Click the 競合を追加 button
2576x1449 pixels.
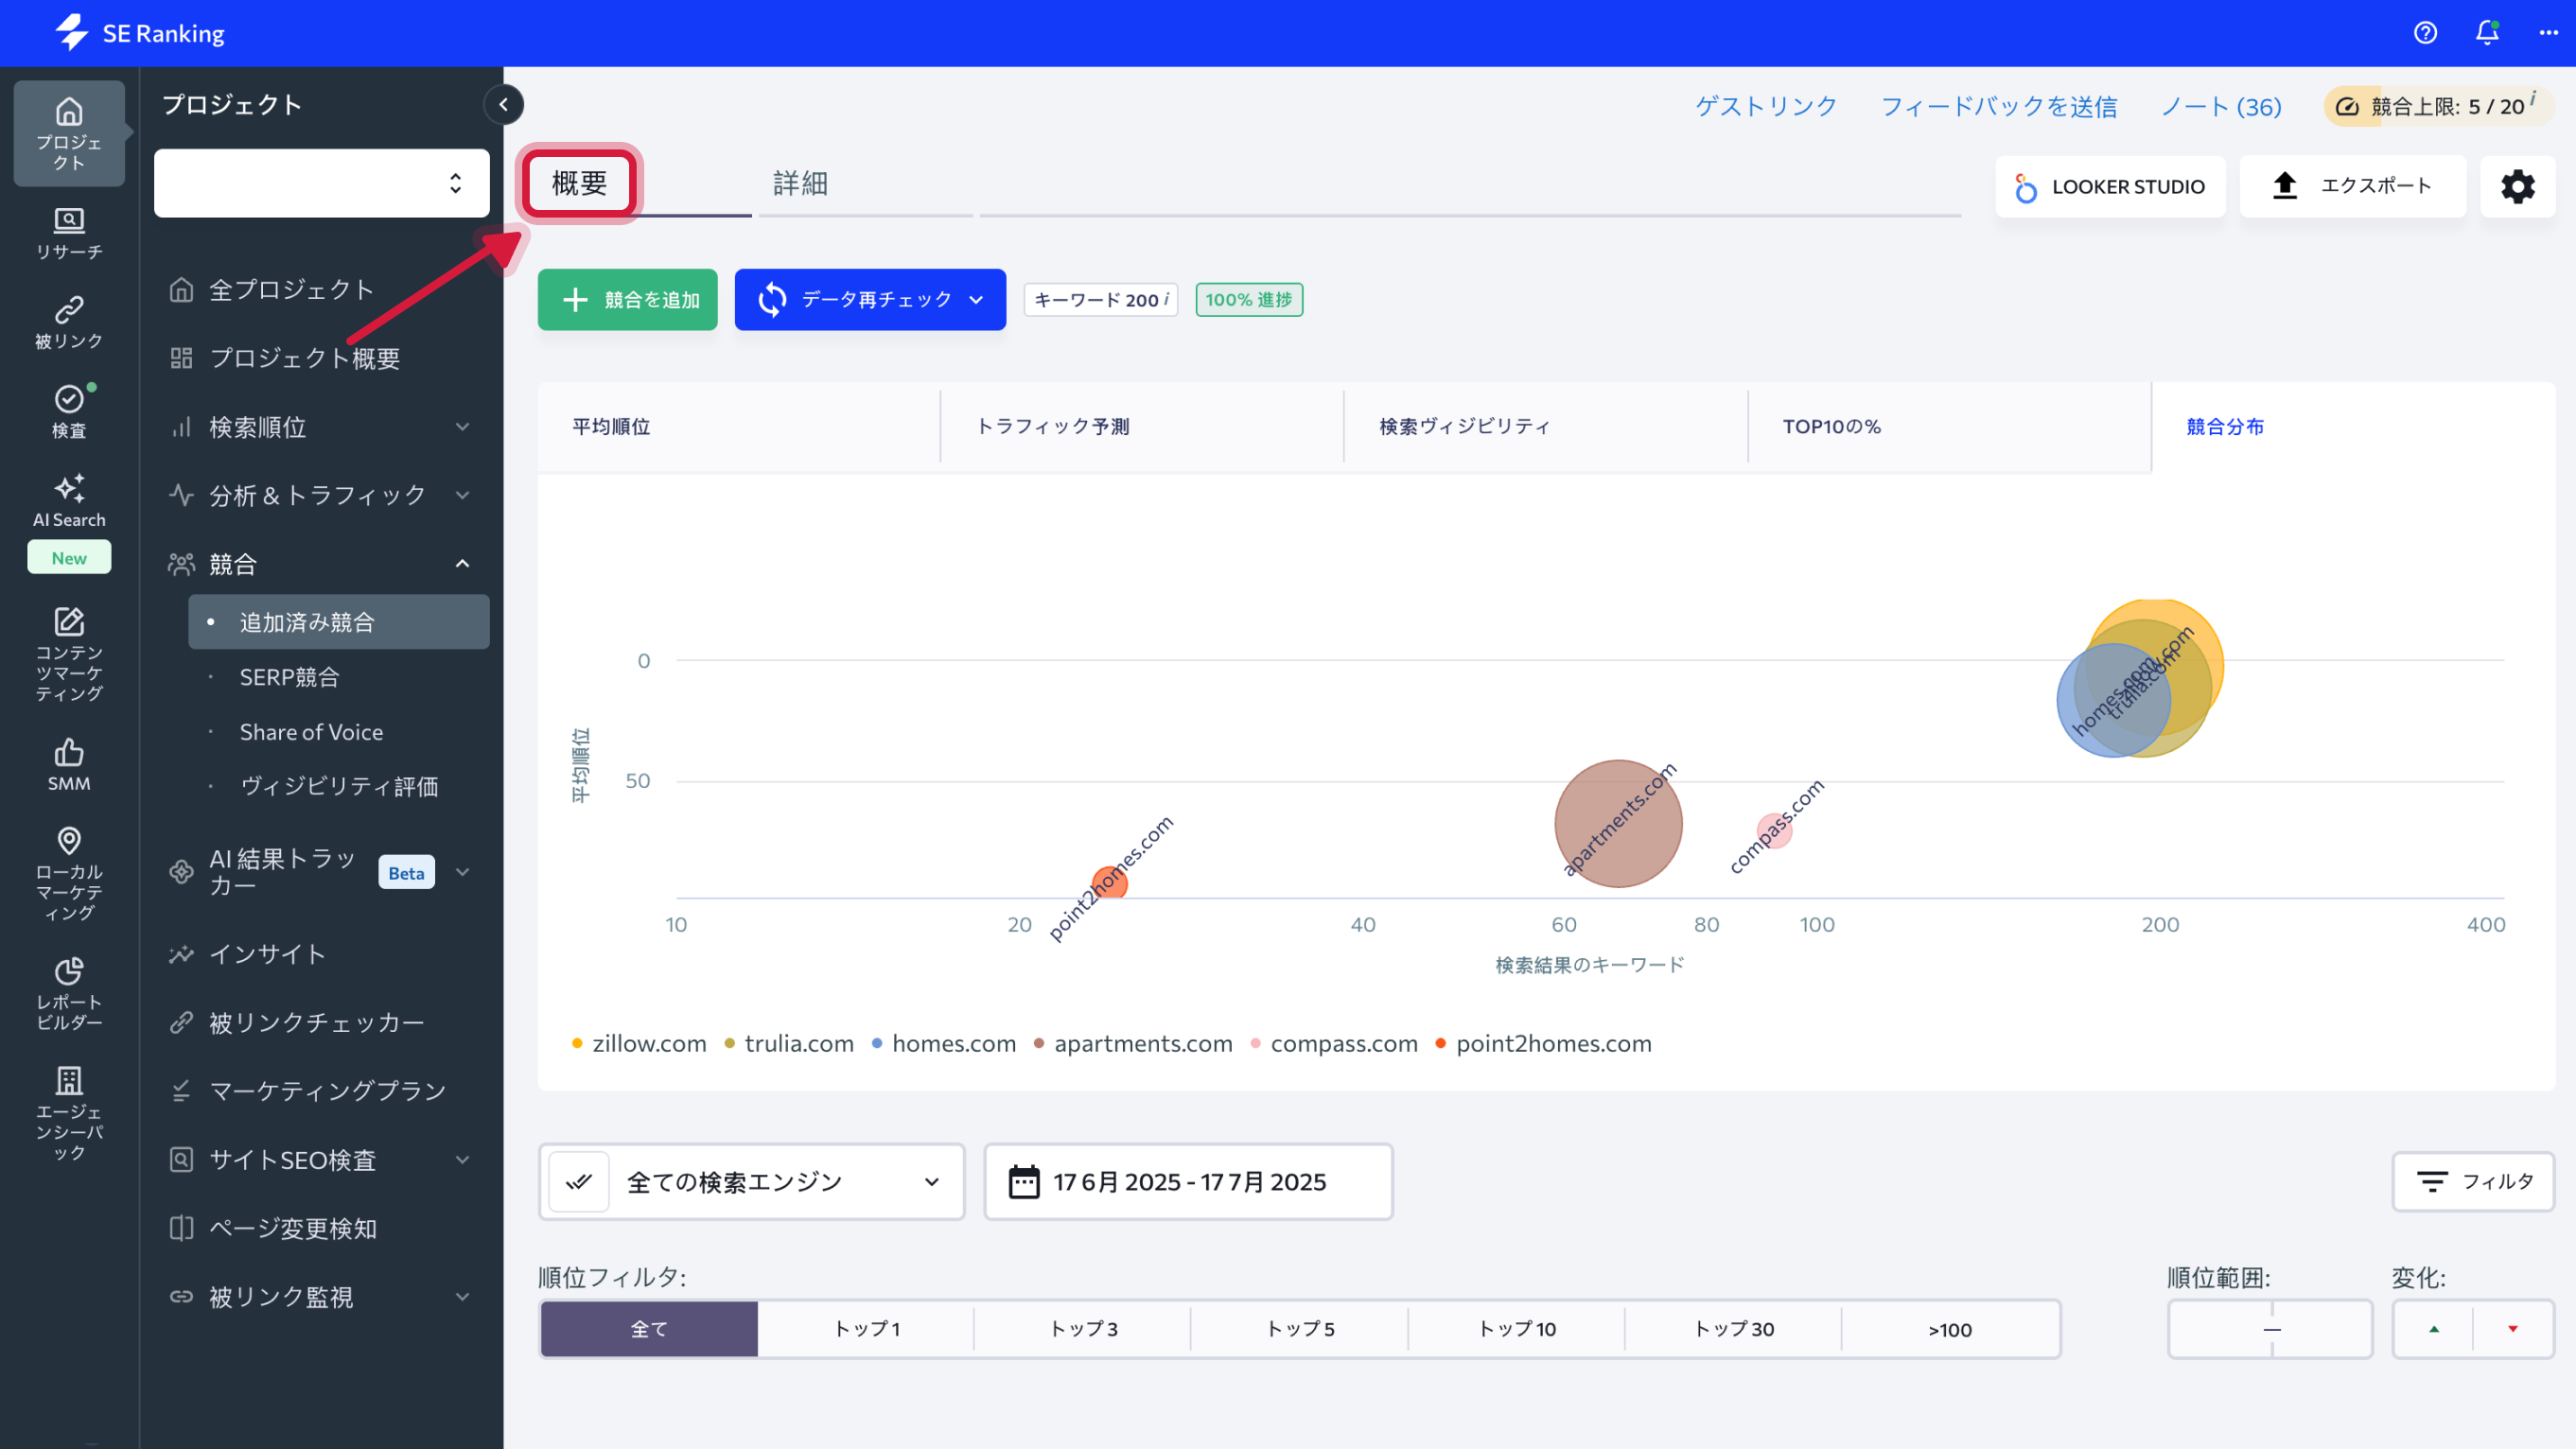[628, 299]
